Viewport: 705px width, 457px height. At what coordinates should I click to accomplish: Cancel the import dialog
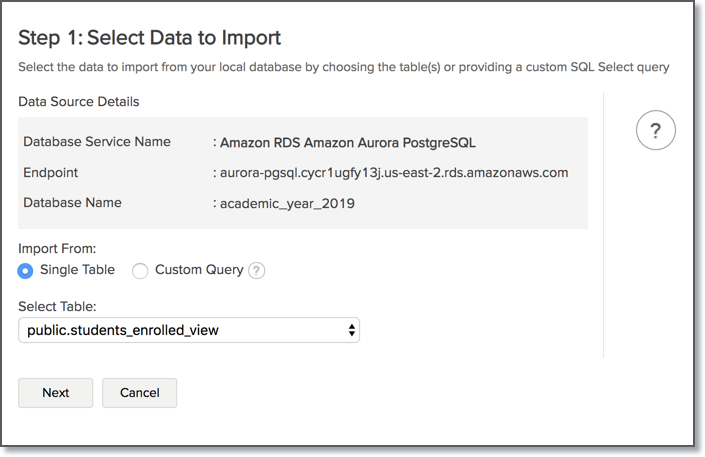139,393
